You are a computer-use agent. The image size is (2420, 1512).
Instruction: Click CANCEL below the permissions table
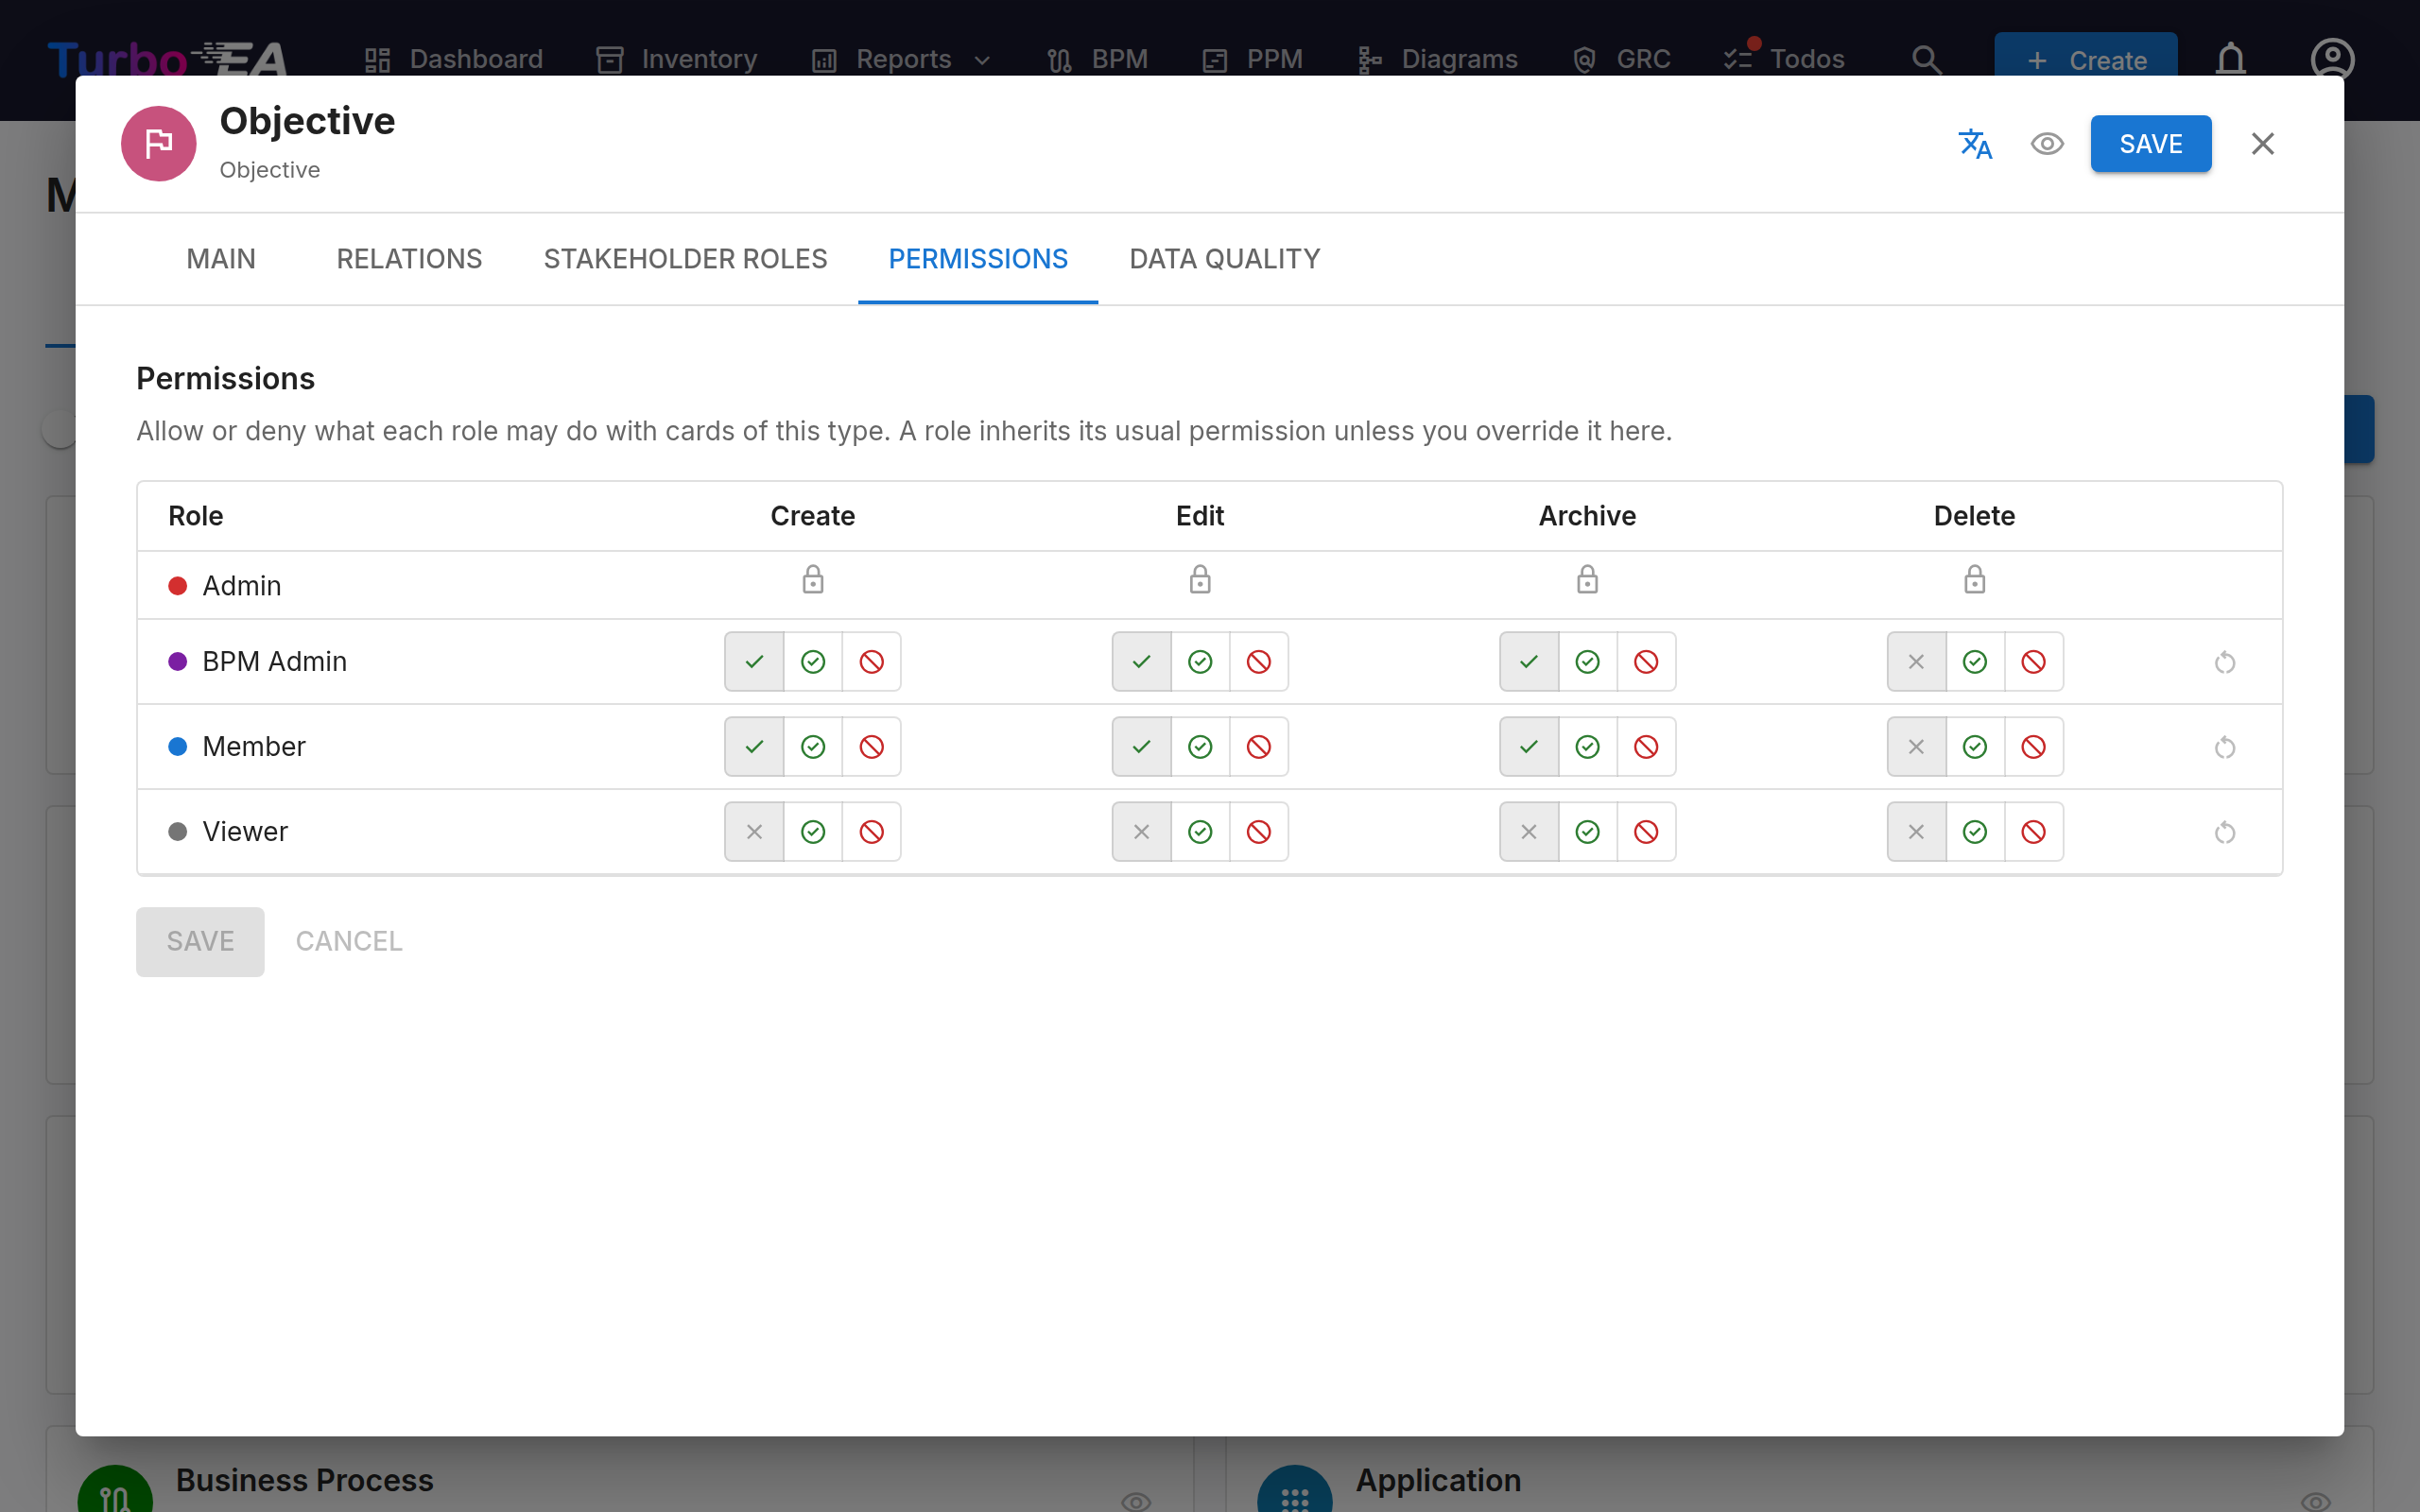(x=349, y=942)
